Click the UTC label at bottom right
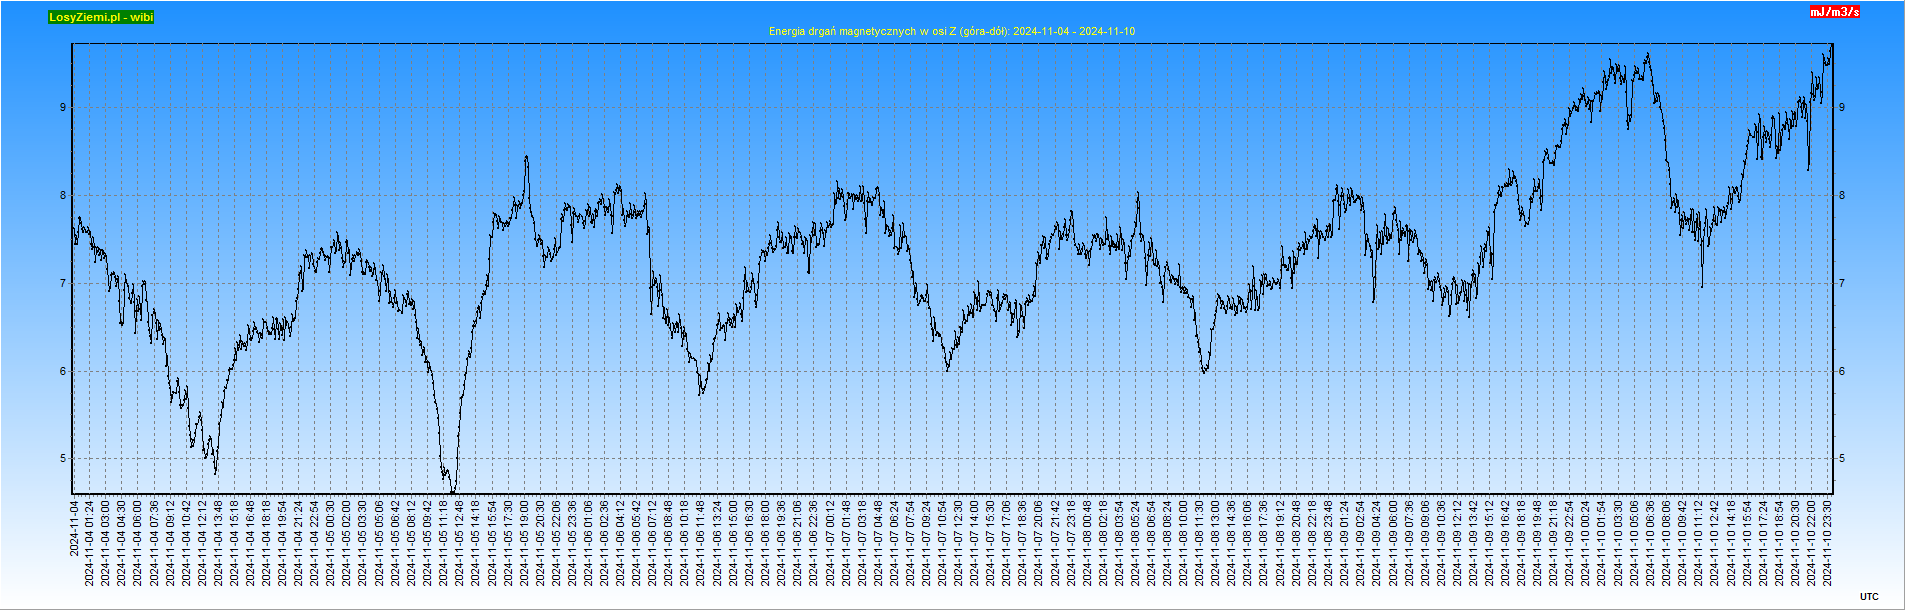 click(1869, 597)
